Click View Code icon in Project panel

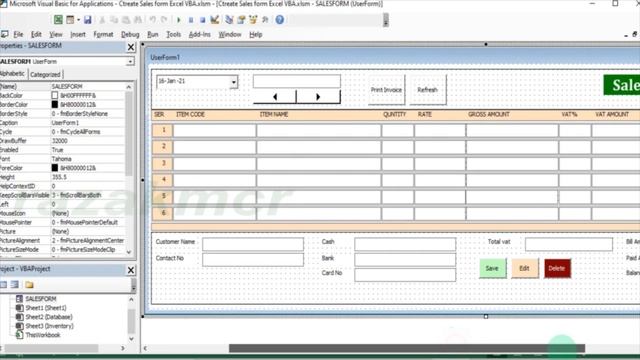tap(4, 284)
